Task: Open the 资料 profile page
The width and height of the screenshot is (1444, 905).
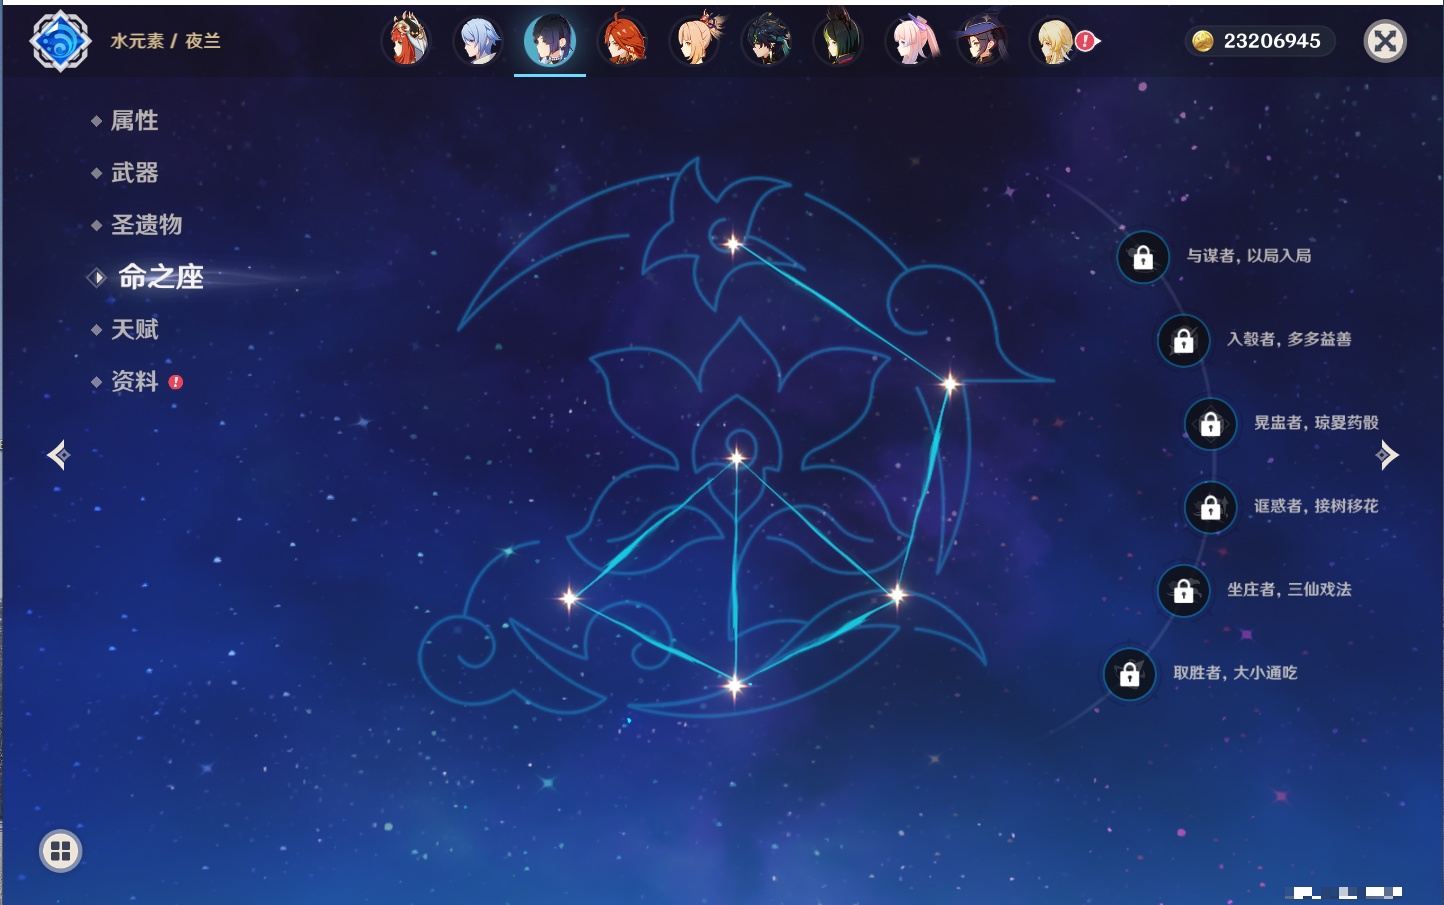Action: (x=134, y=381)
